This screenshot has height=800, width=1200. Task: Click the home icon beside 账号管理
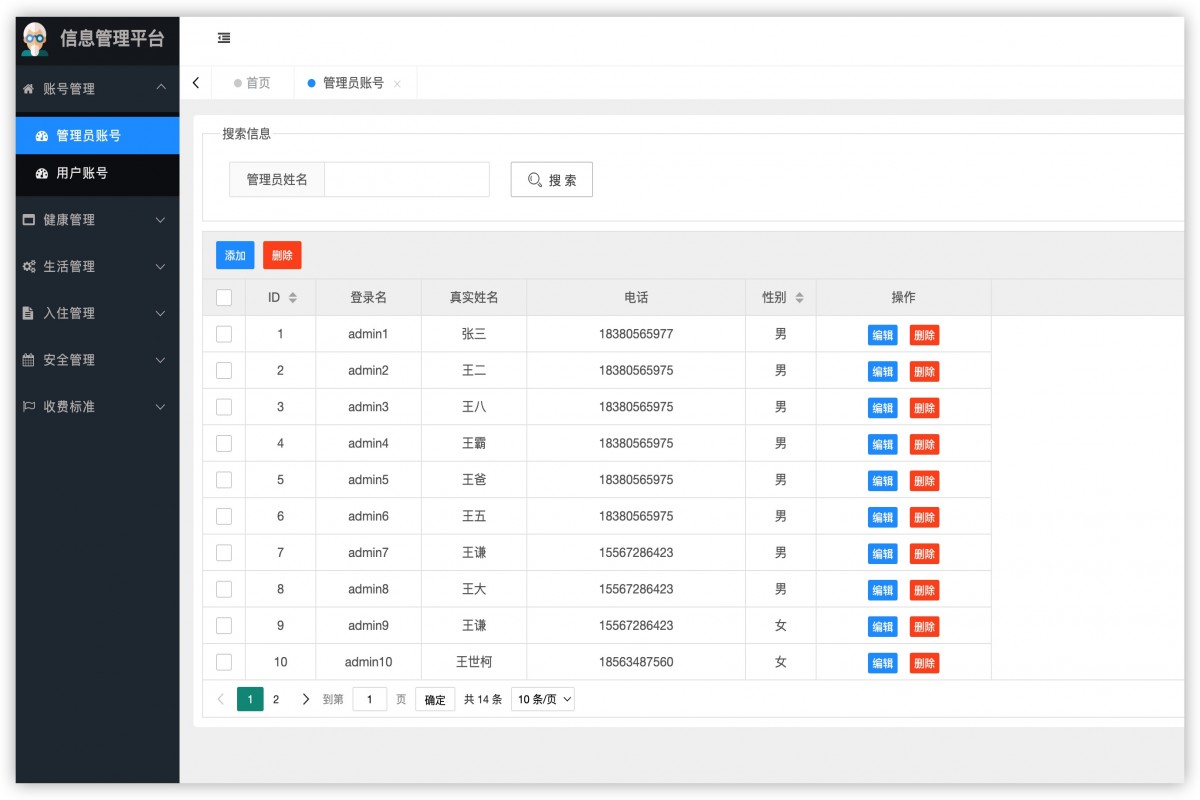point(28,89)
